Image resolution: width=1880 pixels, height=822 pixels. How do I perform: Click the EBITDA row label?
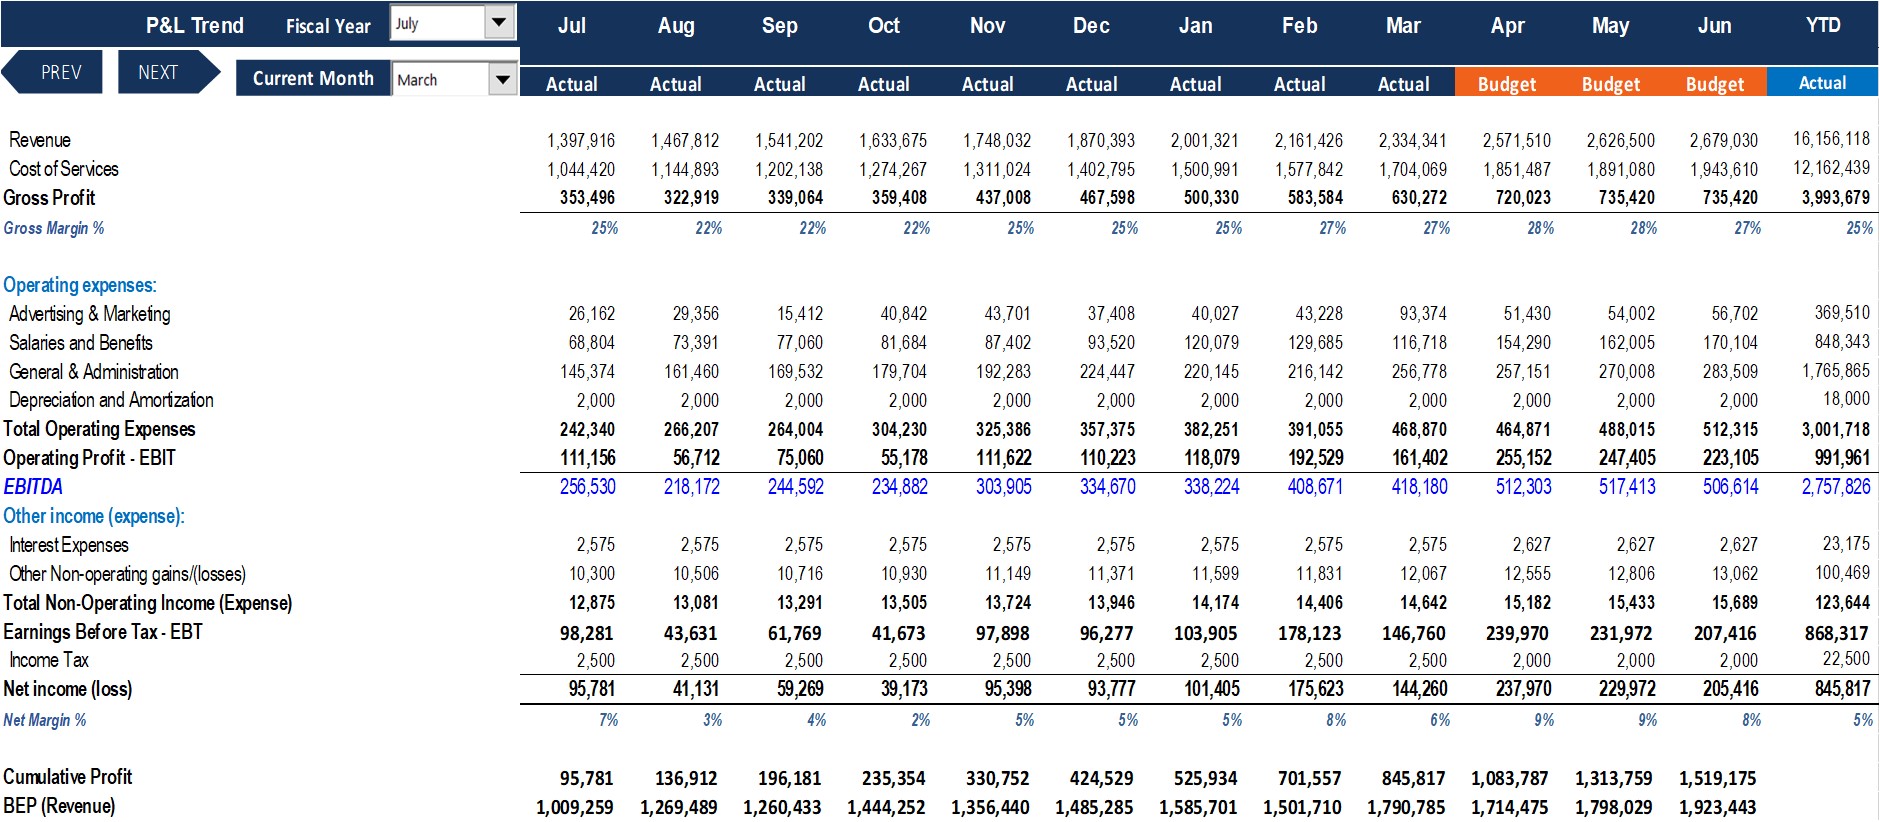click(x=33, y=487)
